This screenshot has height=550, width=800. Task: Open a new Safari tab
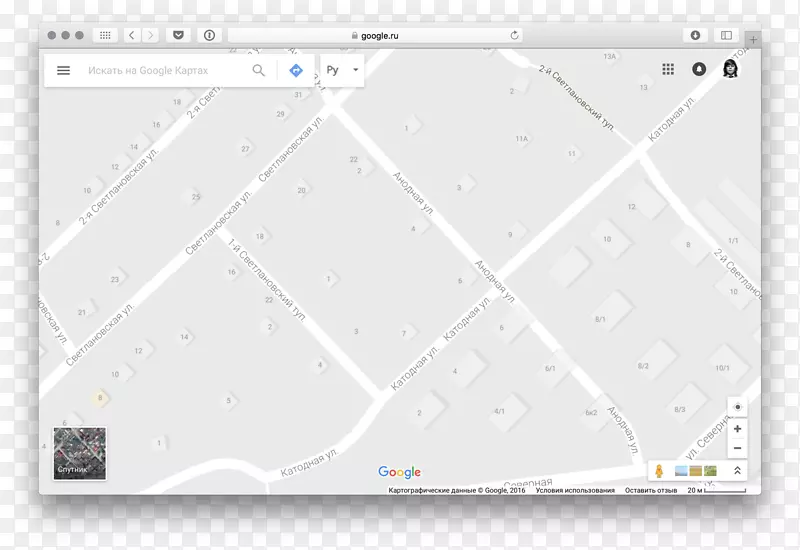(753, 39)
